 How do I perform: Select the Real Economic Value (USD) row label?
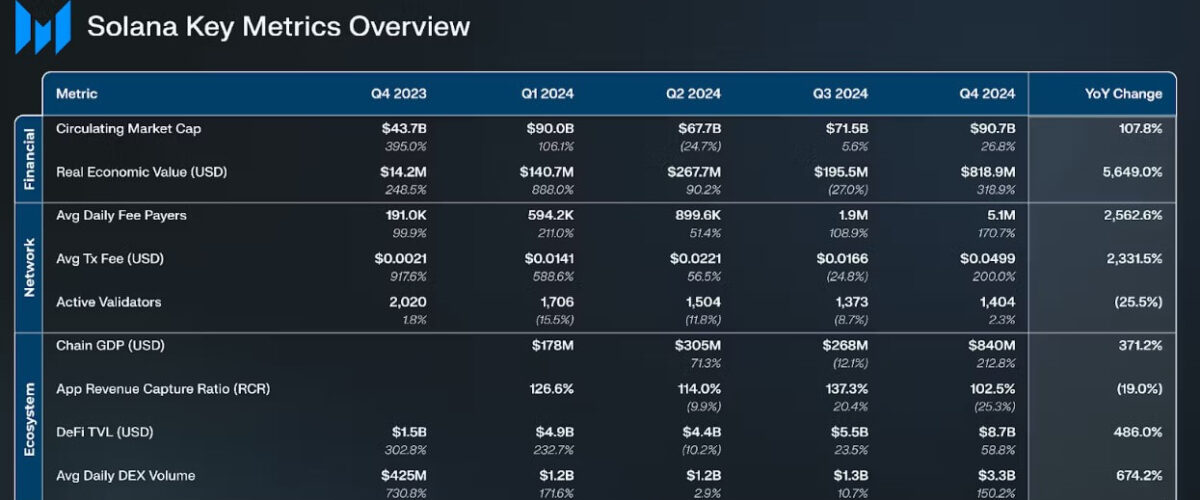point(142,172)
